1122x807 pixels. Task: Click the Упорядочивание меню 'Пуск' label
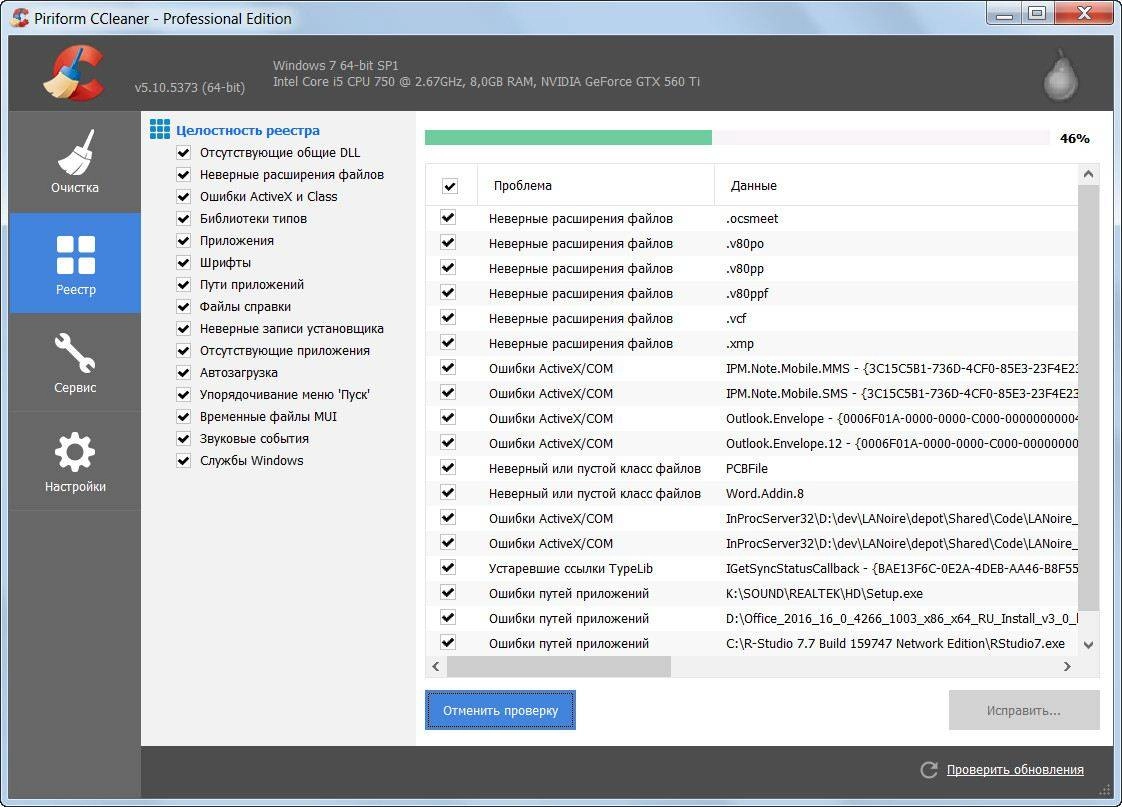[284, 394]
